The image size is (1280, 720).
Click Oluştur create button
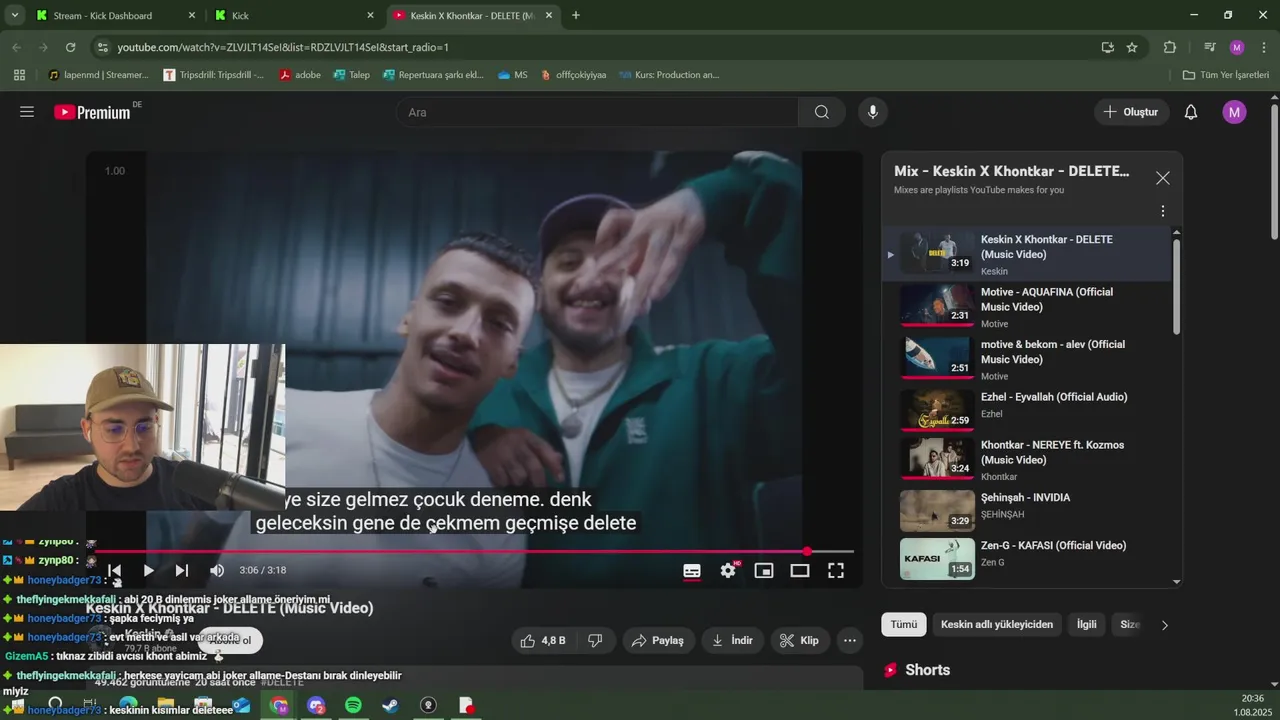[x=1131, y=112]
